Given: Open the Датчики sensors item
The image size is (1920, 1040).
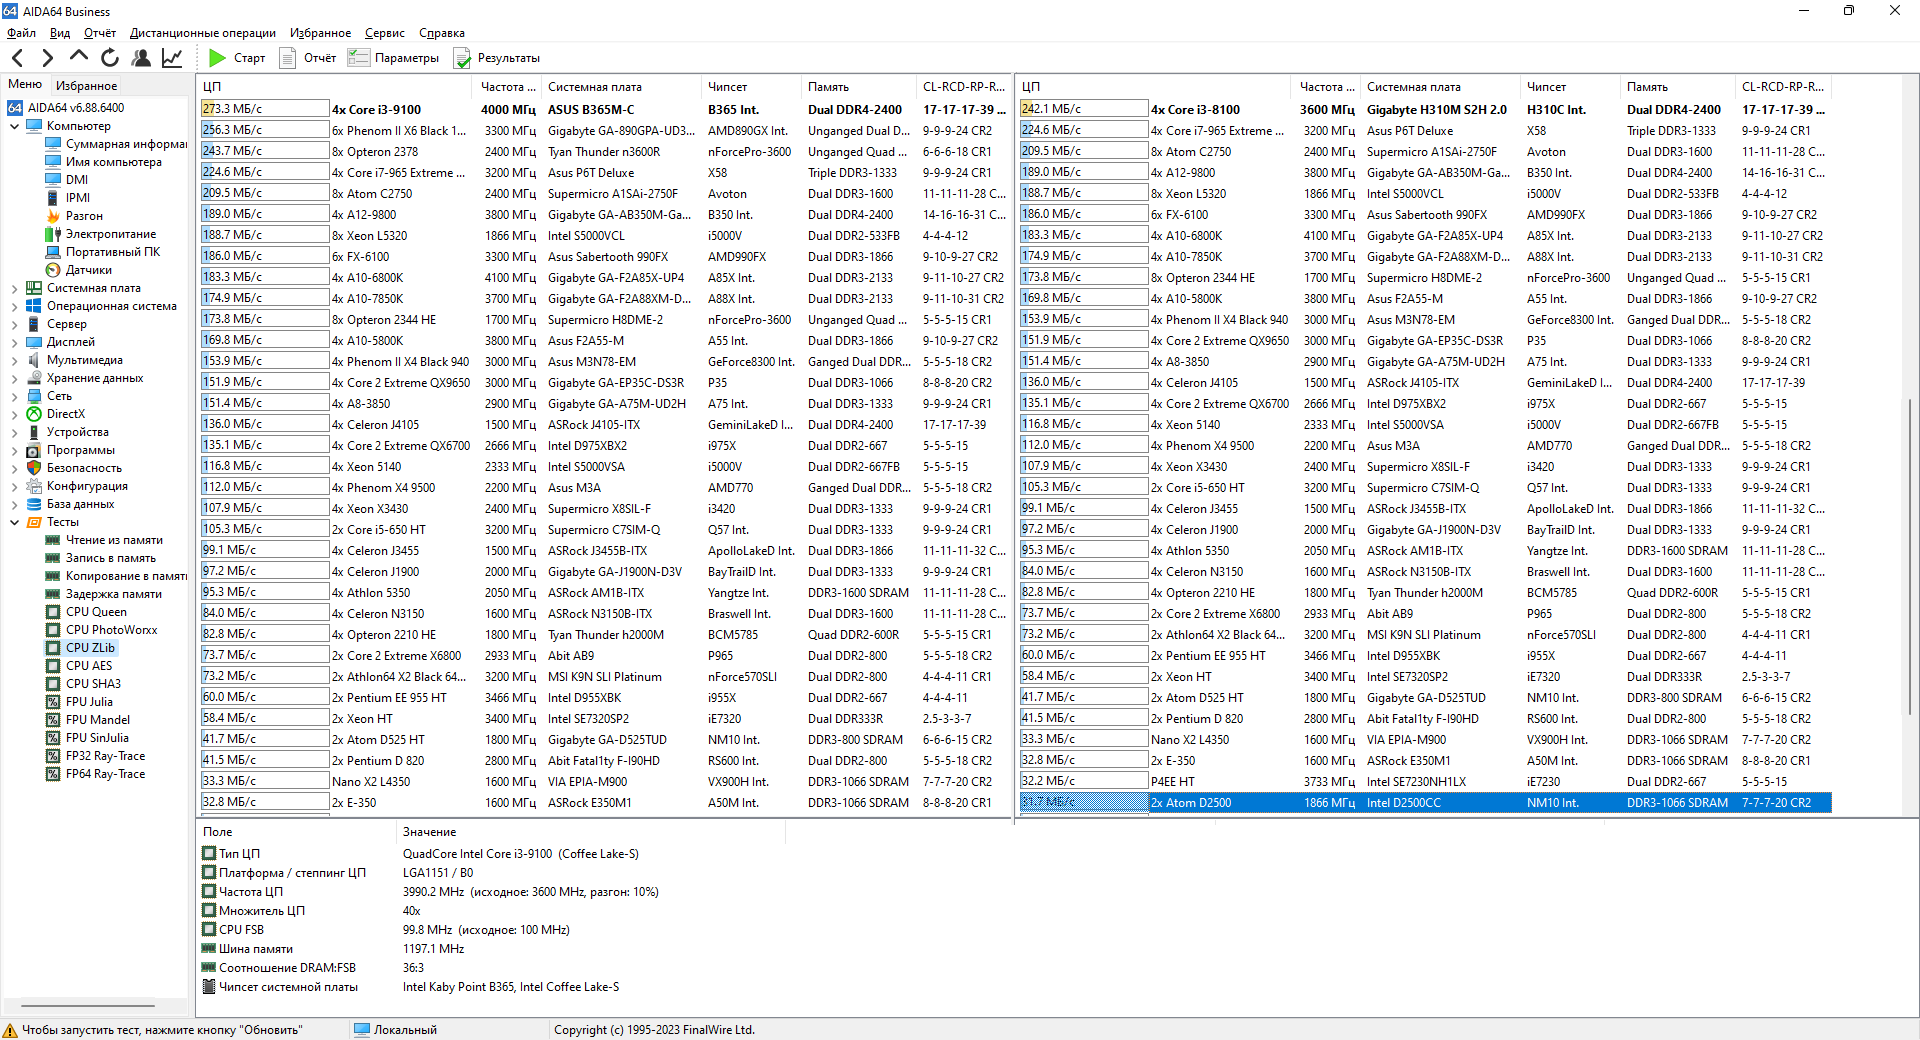Looking at the screenshot, I should click(x=79, y=270).
